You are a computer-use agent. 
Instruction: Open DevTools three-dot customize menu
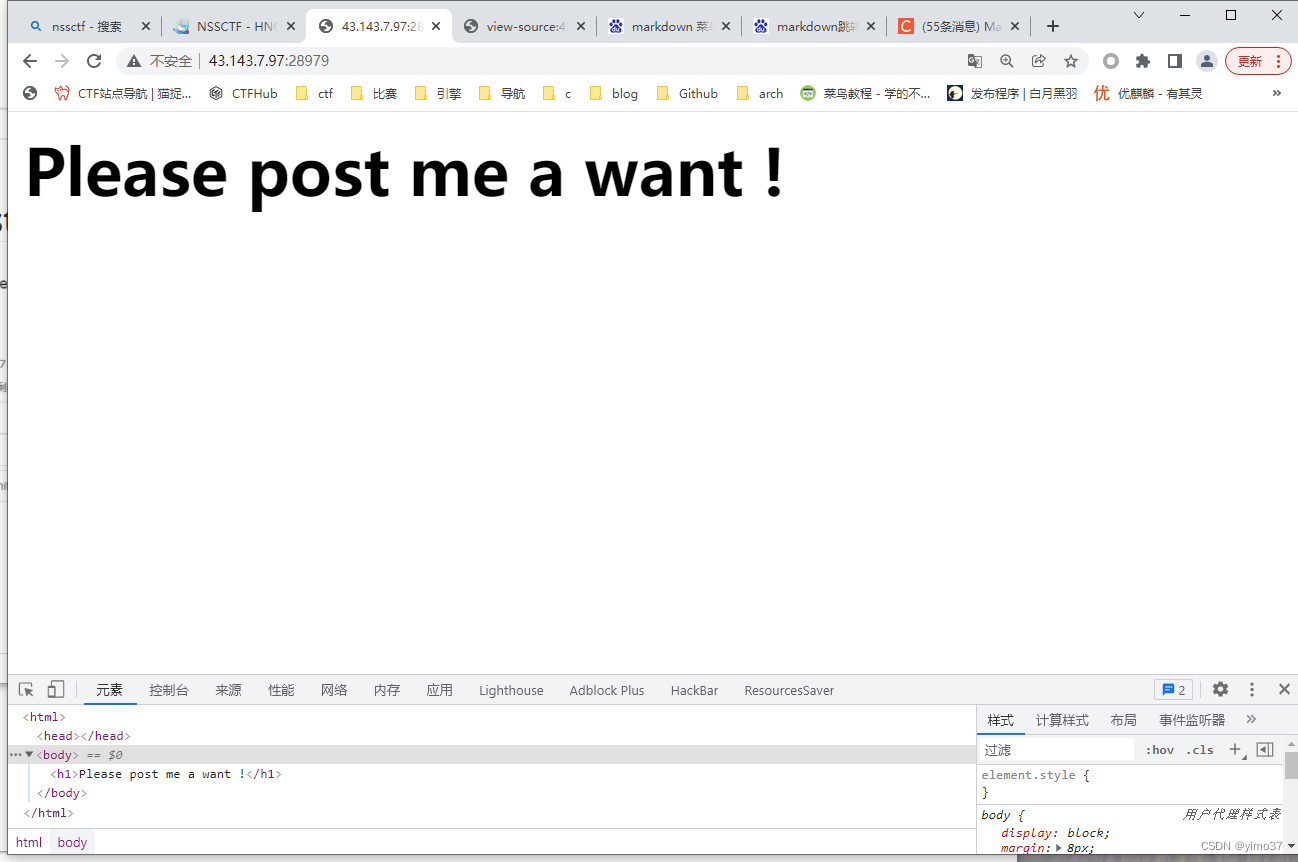pyautogui.click(x=1252, y=689)
